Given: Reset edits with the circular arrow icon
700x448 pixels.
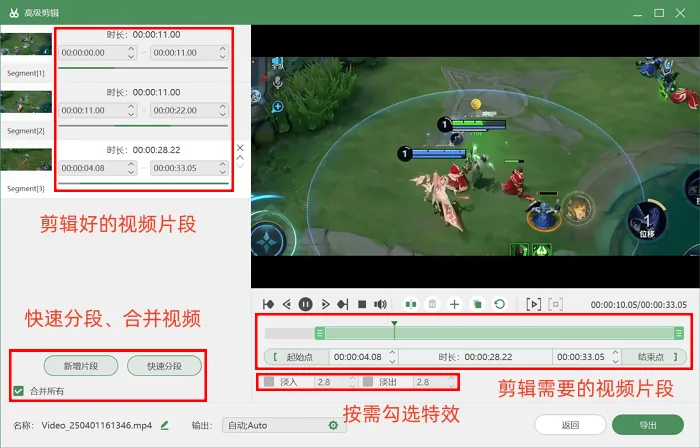Looking at the screenshot, I should point(500,304).
